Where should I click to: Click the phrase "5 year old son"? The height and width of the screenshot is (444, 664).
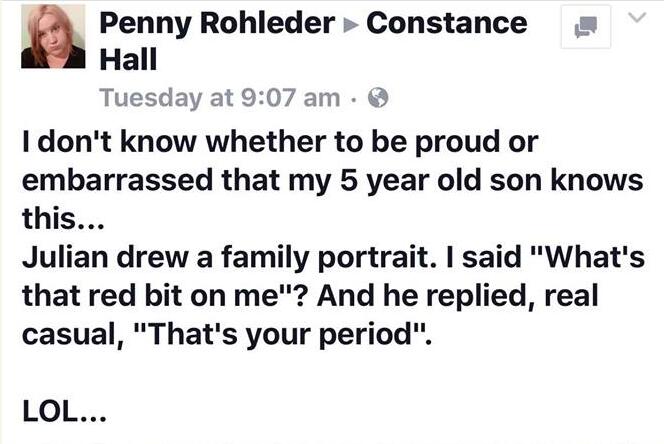442,181
